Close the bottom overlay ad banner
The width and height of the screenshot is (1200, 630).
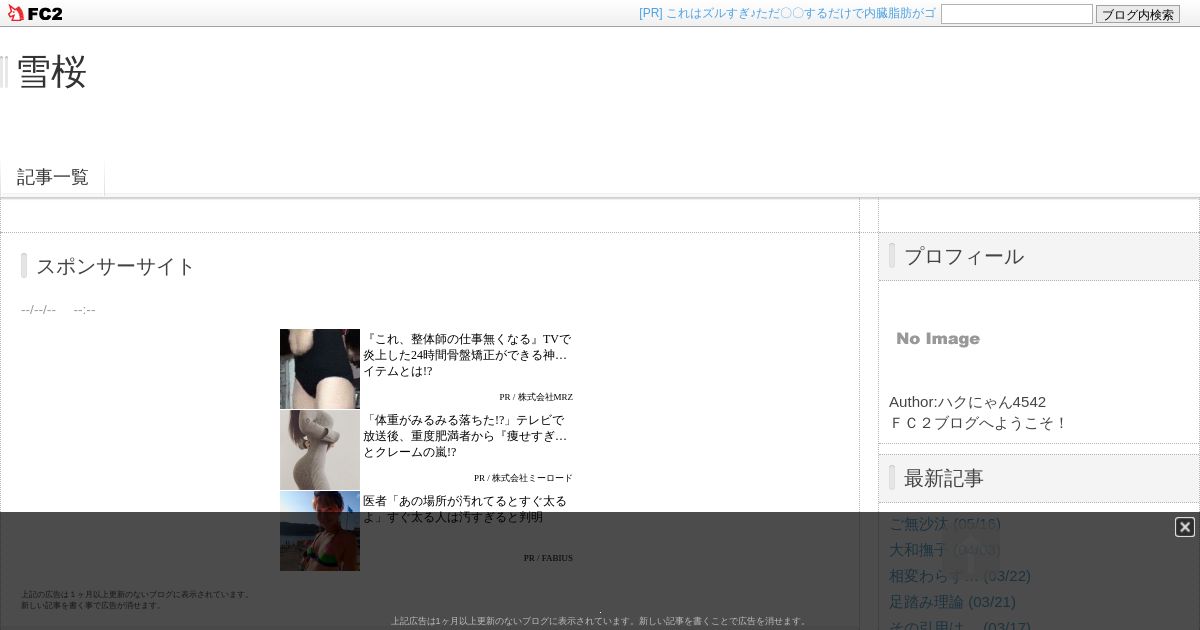(1185, 527)
